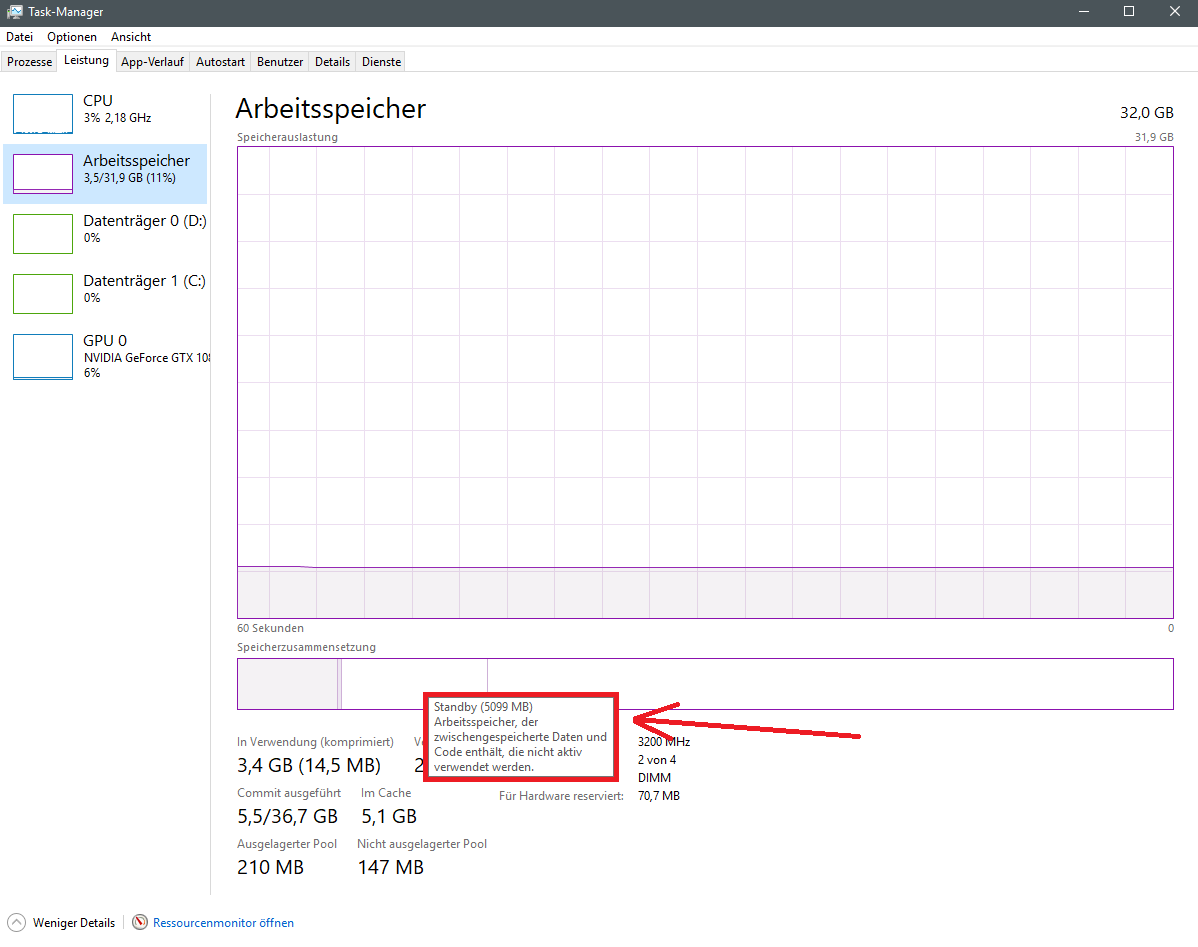Open the Optionen menu
1198x947 pixels.
click(71, 36)
